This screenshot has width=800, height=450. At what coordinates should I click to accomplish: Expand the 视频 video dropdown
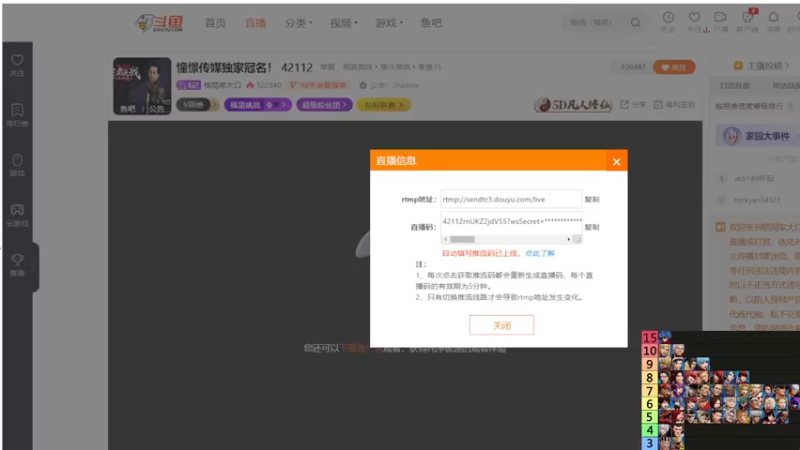tap(343, 23)
